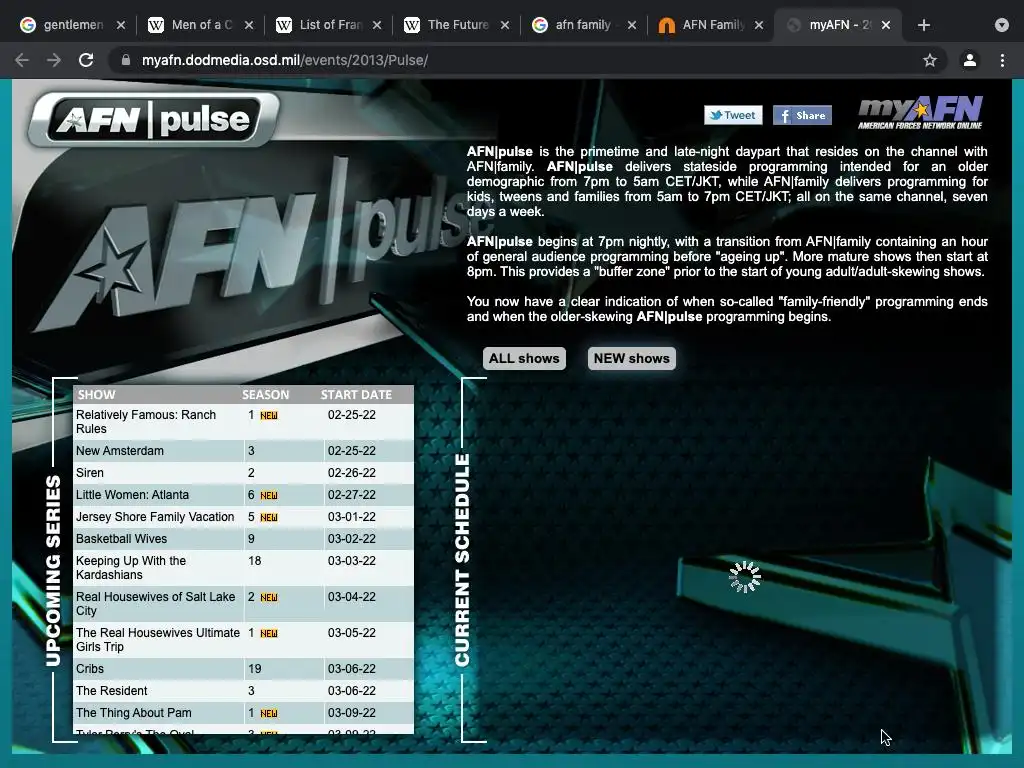Select 'The Thing About Pam' row
Viewport: 1024px width, 768px height.
(x=244, y=713)
